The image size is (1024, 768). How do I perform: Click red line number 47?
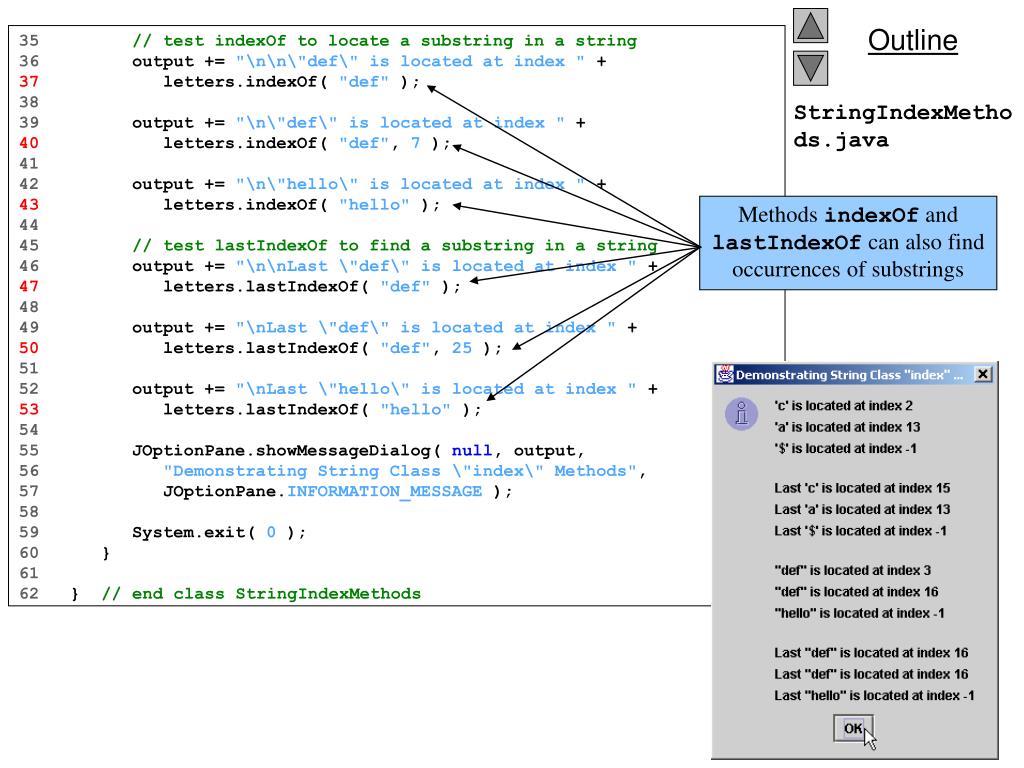tap(29, 286)
